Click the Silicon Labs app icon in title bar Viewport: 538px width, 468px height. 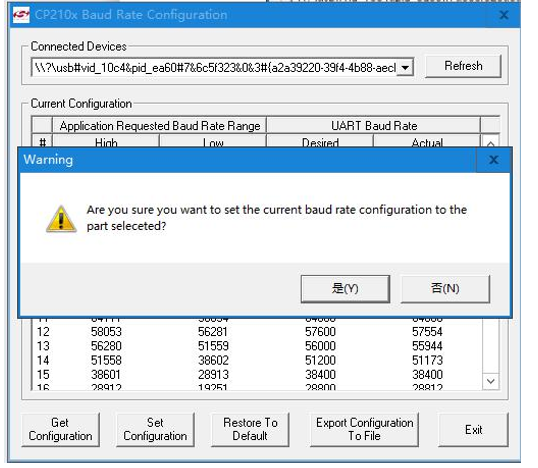point(21,15)
